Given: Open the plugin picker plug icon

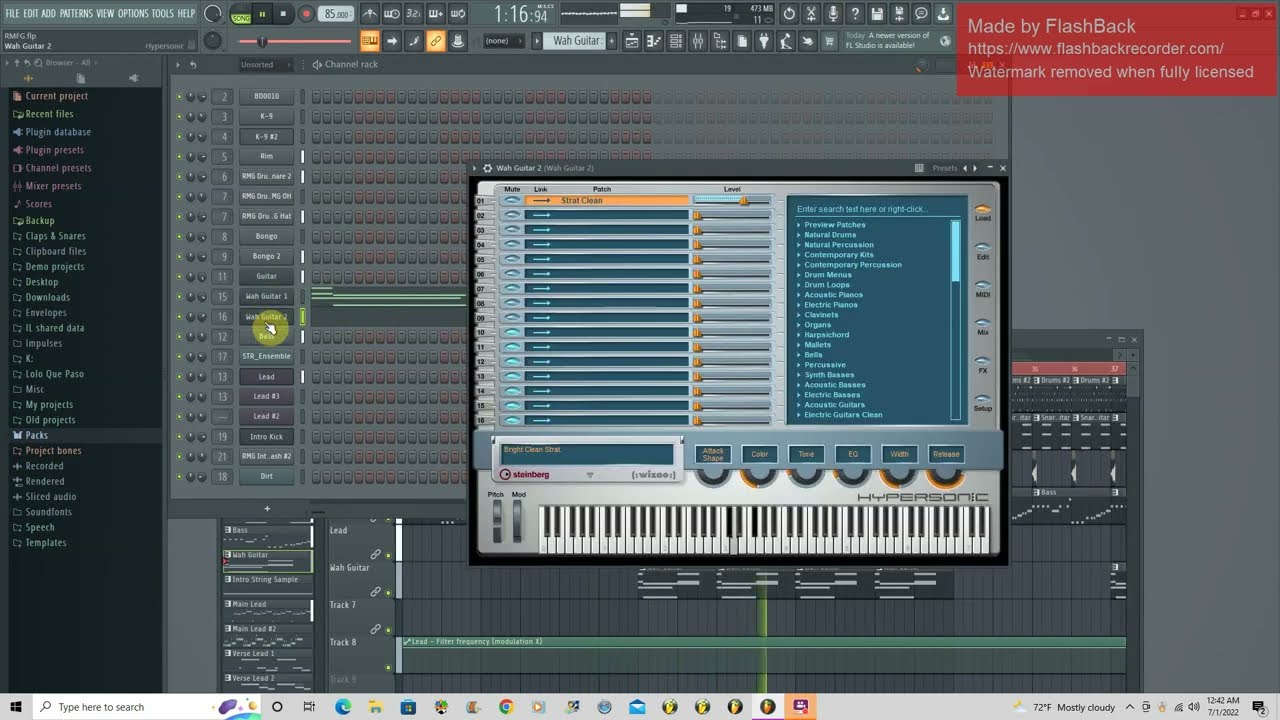Looking at the screenshot, I should pyautogui.click(x=765, y=41).
